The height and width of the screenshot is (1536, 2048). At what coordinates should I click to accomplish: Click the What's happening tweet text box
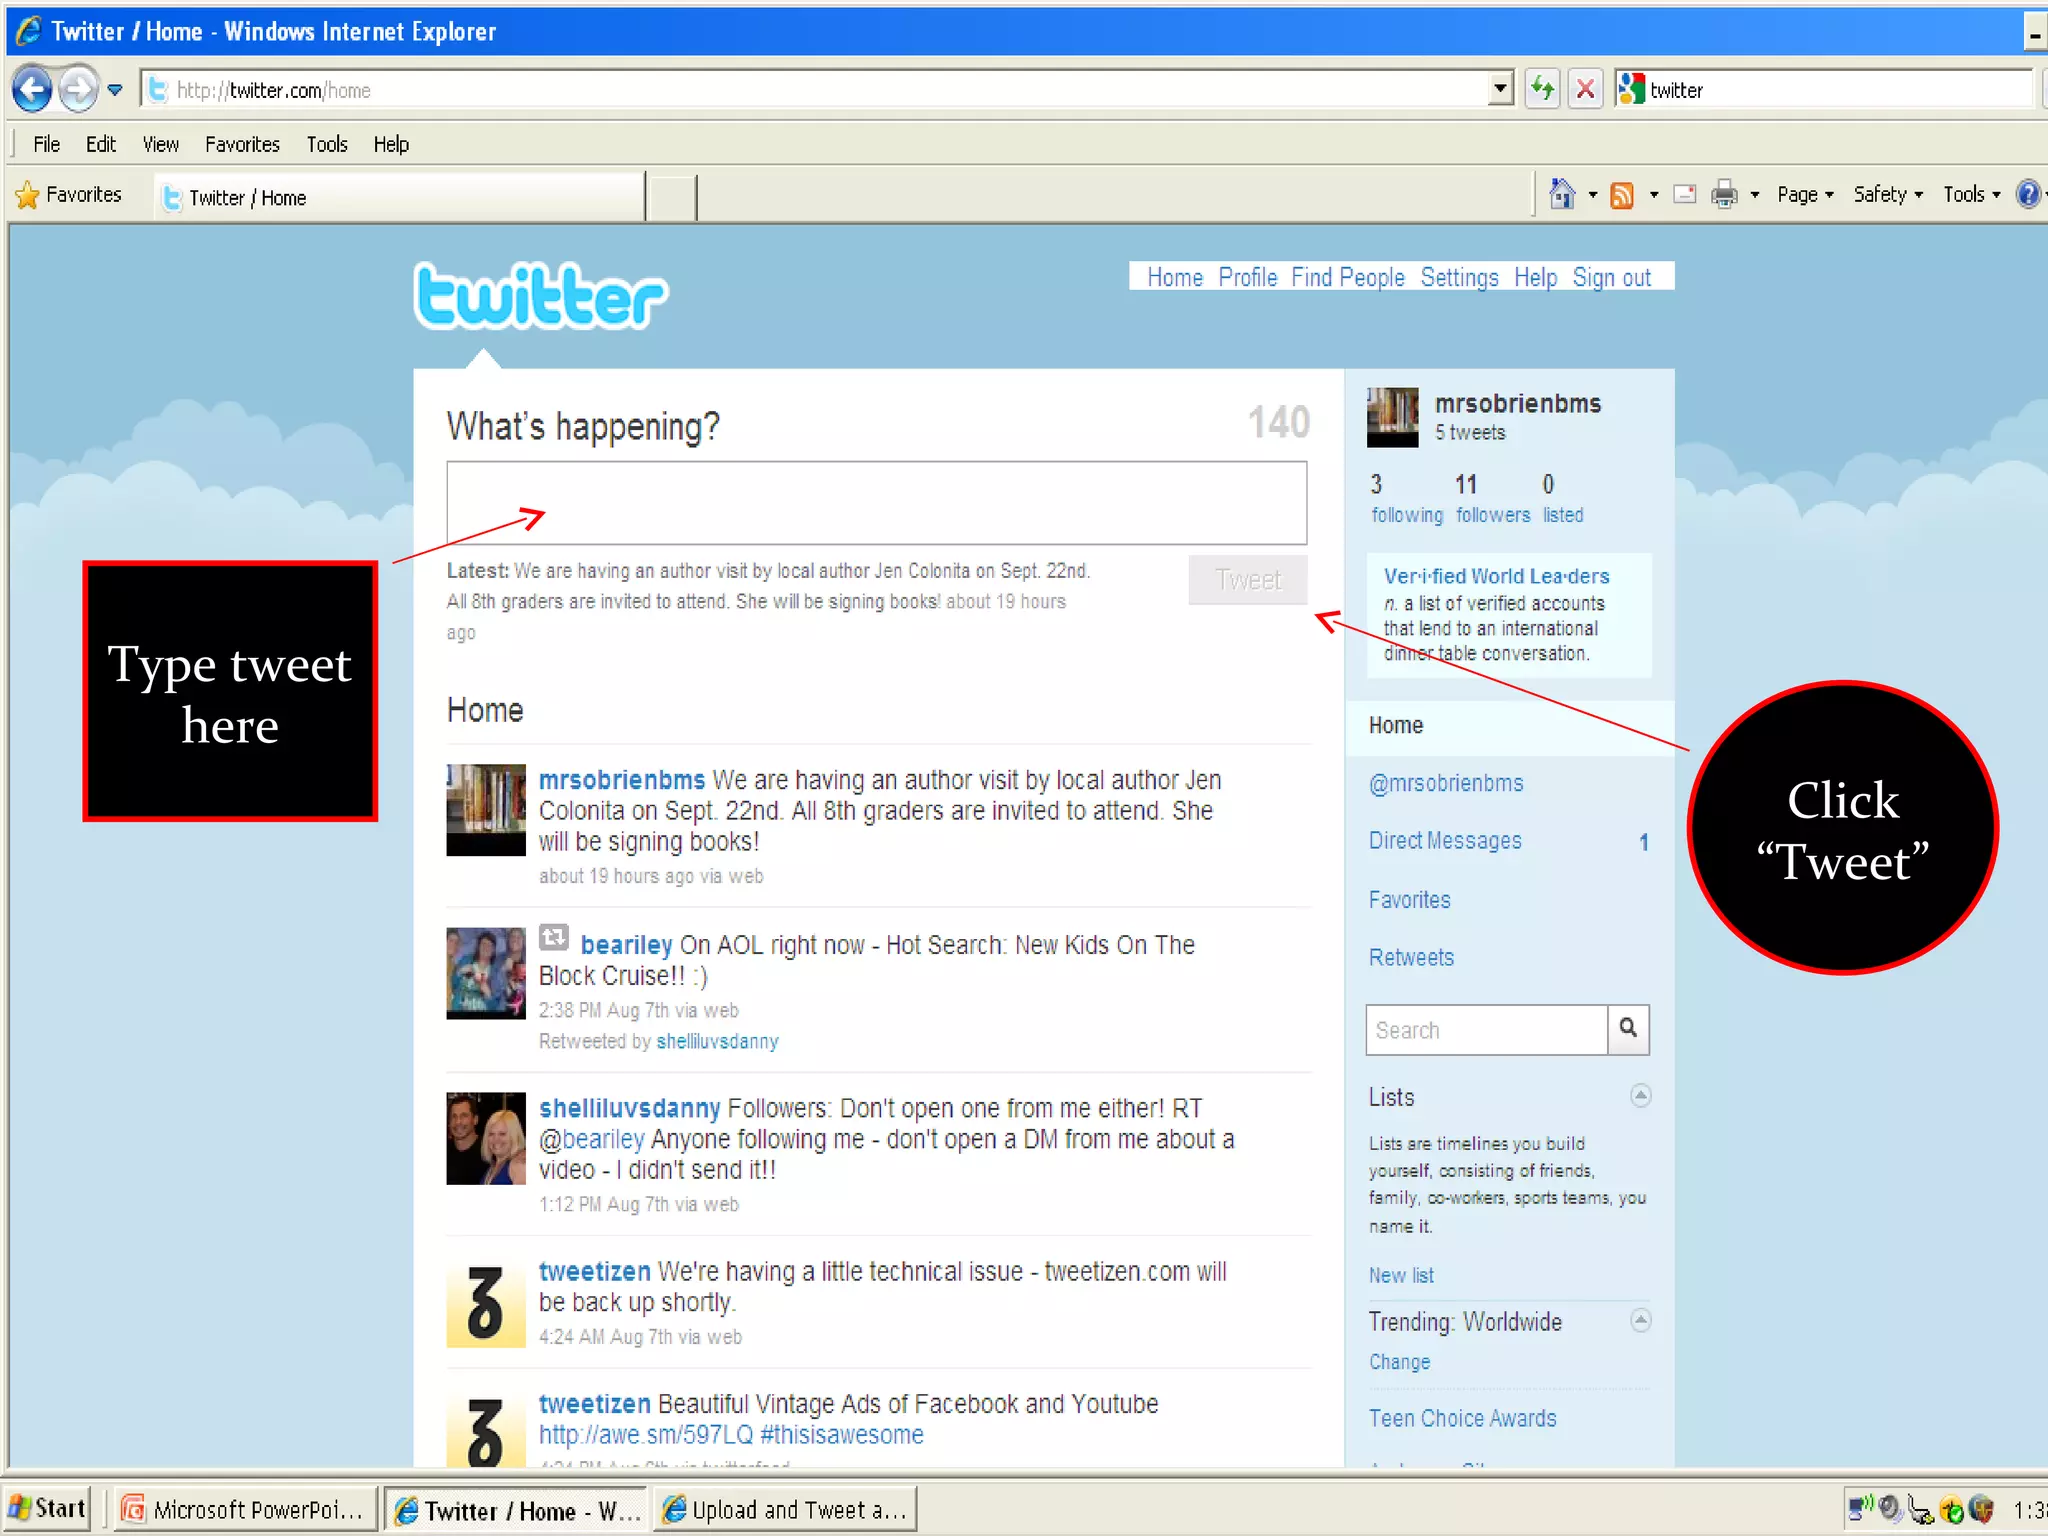coord(876,503)
